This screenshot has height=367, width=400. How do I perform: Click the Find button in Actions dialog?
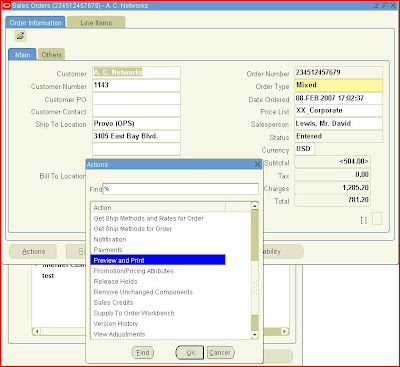coord(143,353)
